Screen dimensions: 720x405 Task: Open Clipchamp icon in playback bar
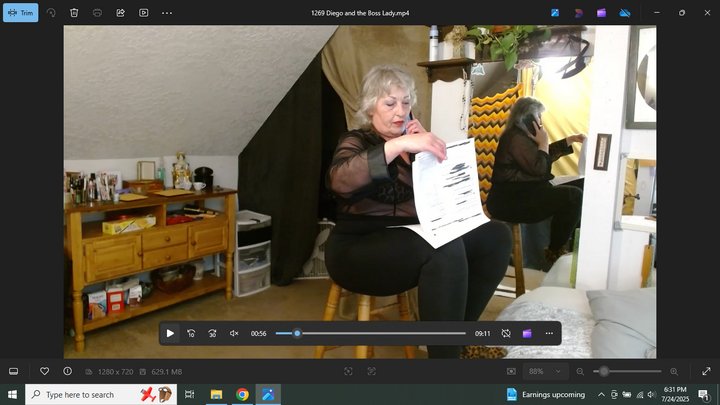pyautogui.click(x=527, y=333)
